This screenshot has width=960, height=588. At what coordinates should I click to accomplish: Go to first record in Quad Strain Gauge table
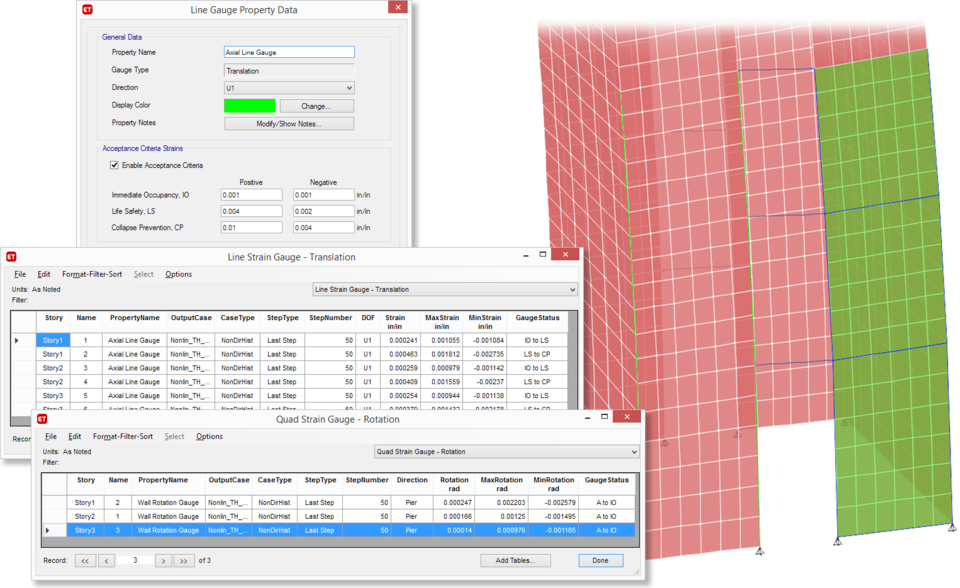85,561
